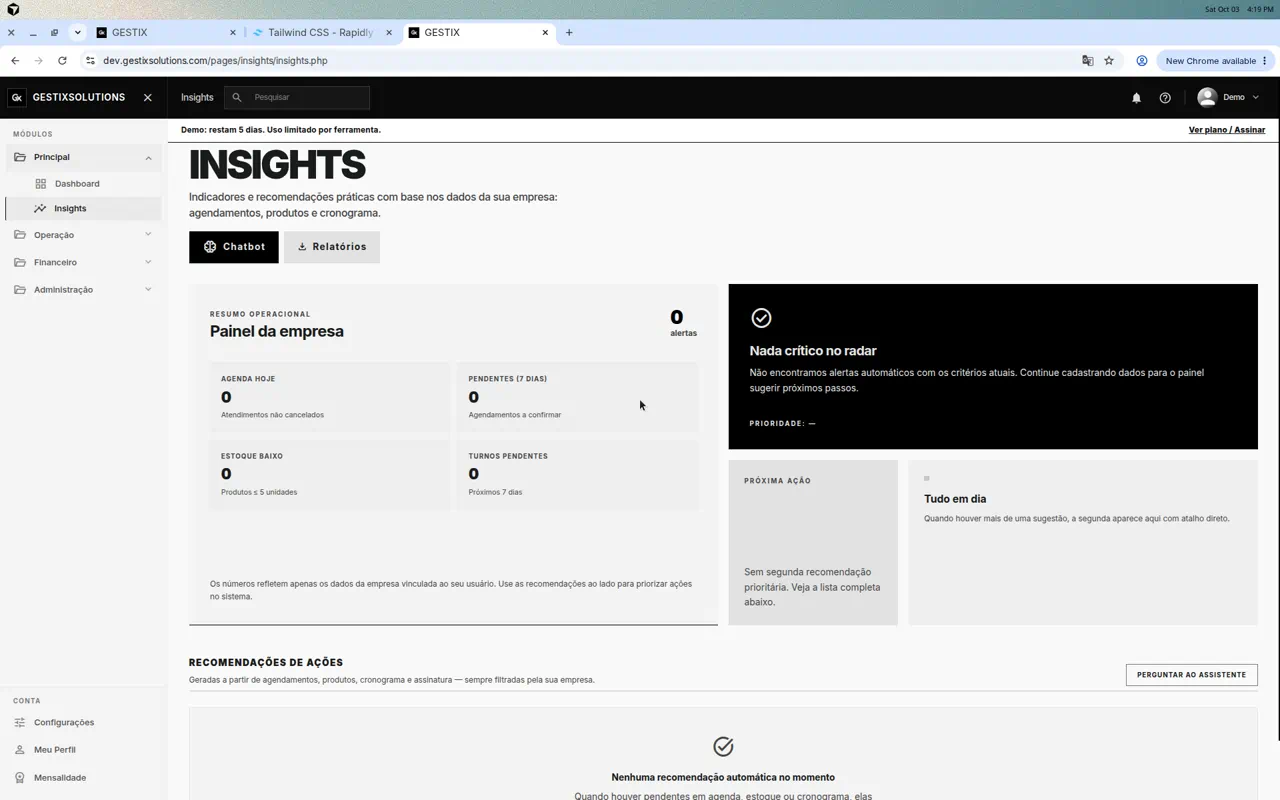Viewport: 1280px width, 800px height.
Task: Click the Pendentes (7 dias) card
Action: (577, 397)
